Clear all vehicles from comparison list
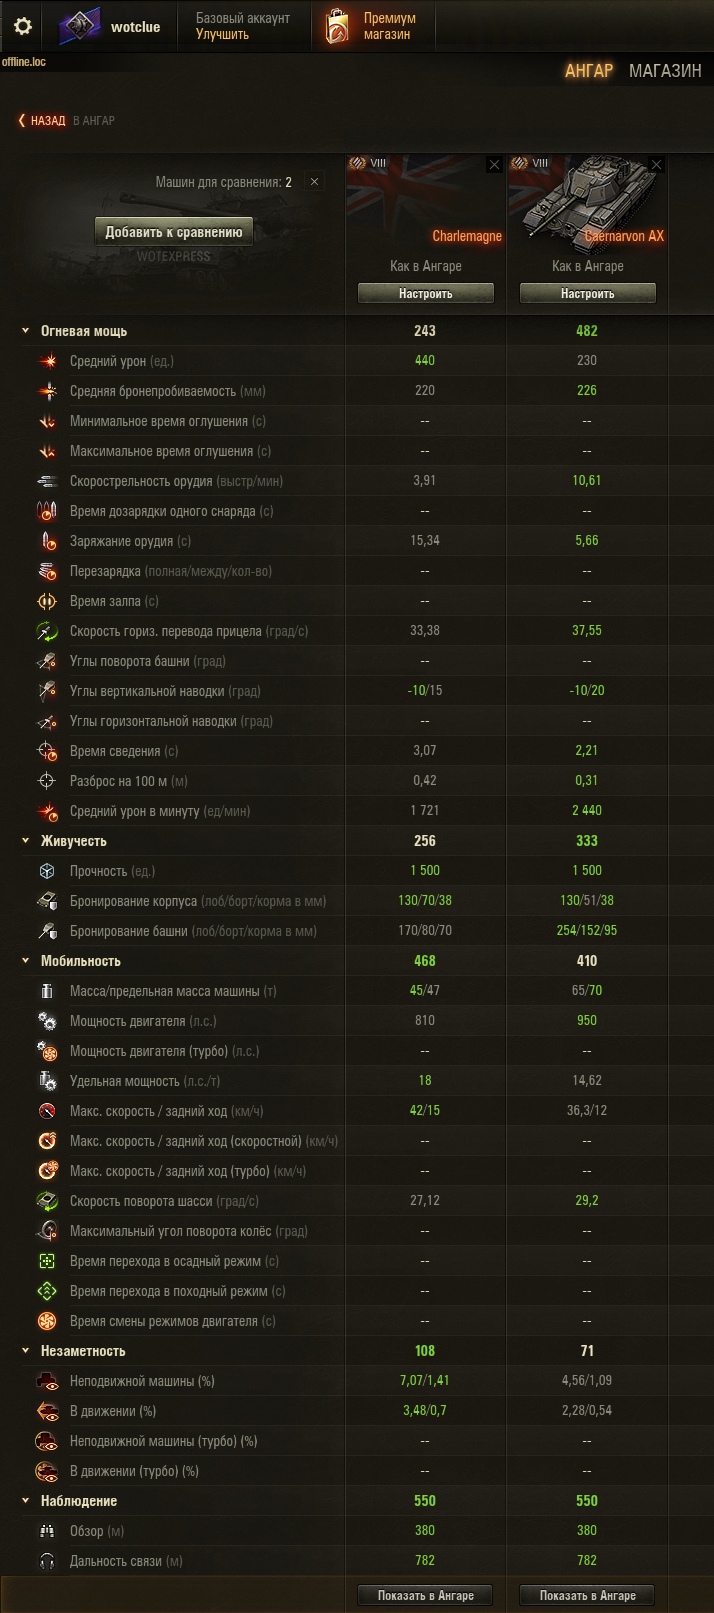Image resolution: width=714 pixels, height=1613 pixels. click(x=314, y=182)
